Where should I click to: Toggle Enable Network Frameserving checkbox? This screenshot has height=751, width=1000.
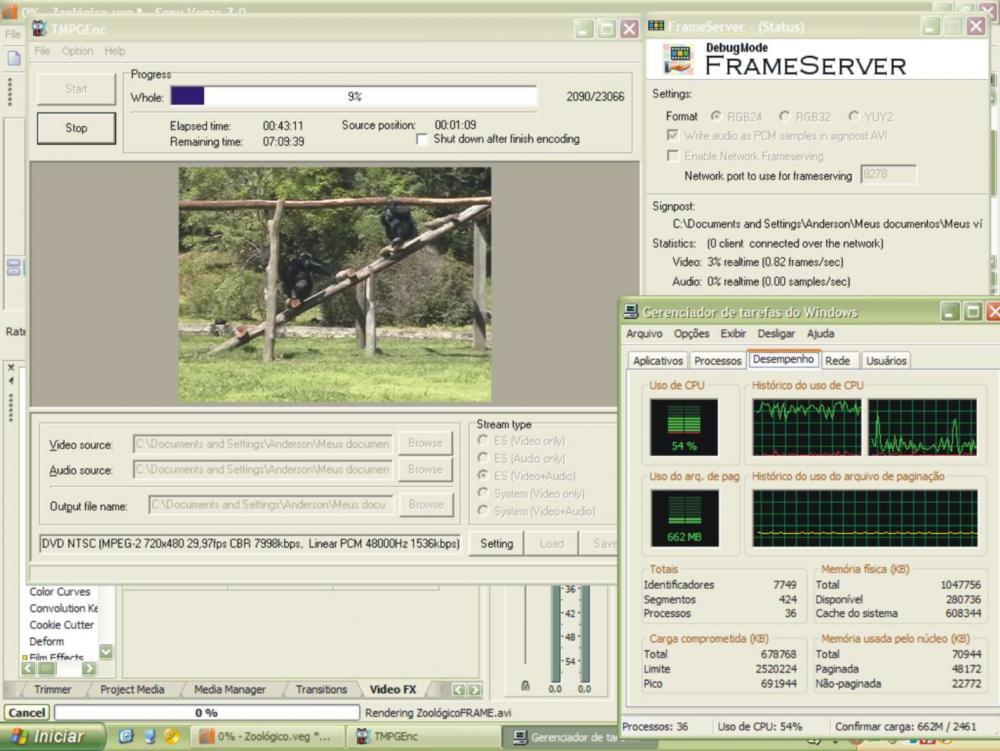click(673, 156)
